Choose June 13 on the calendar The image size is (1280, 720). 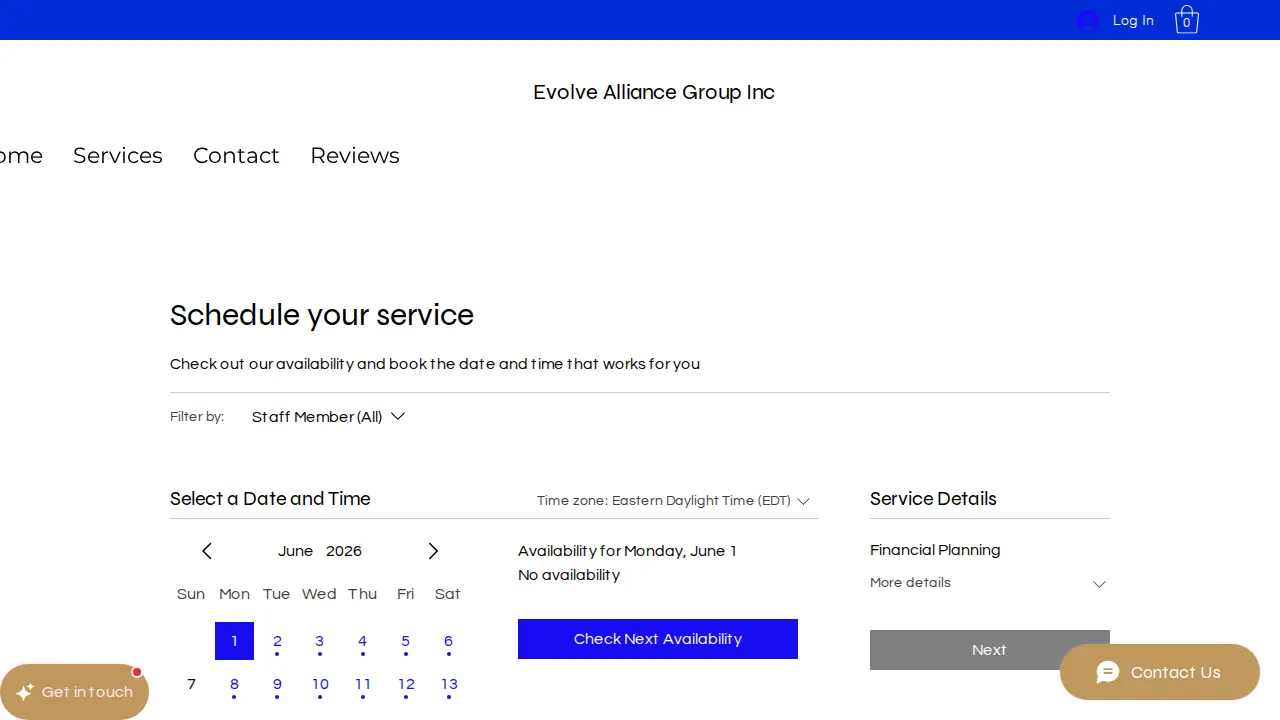point(449,685)
